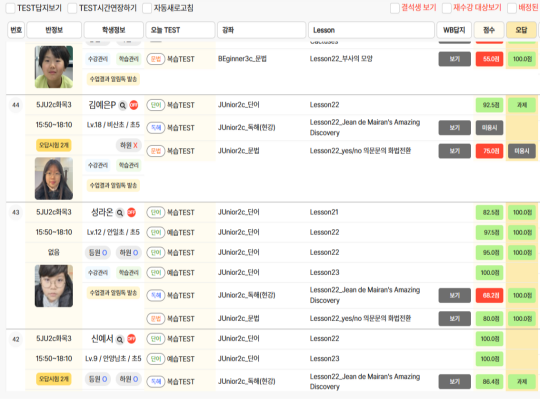This screenshot has width=540, height=400.
Task: Click the magnifier icon next to 김예은P
Action: [x=123, y=105]
